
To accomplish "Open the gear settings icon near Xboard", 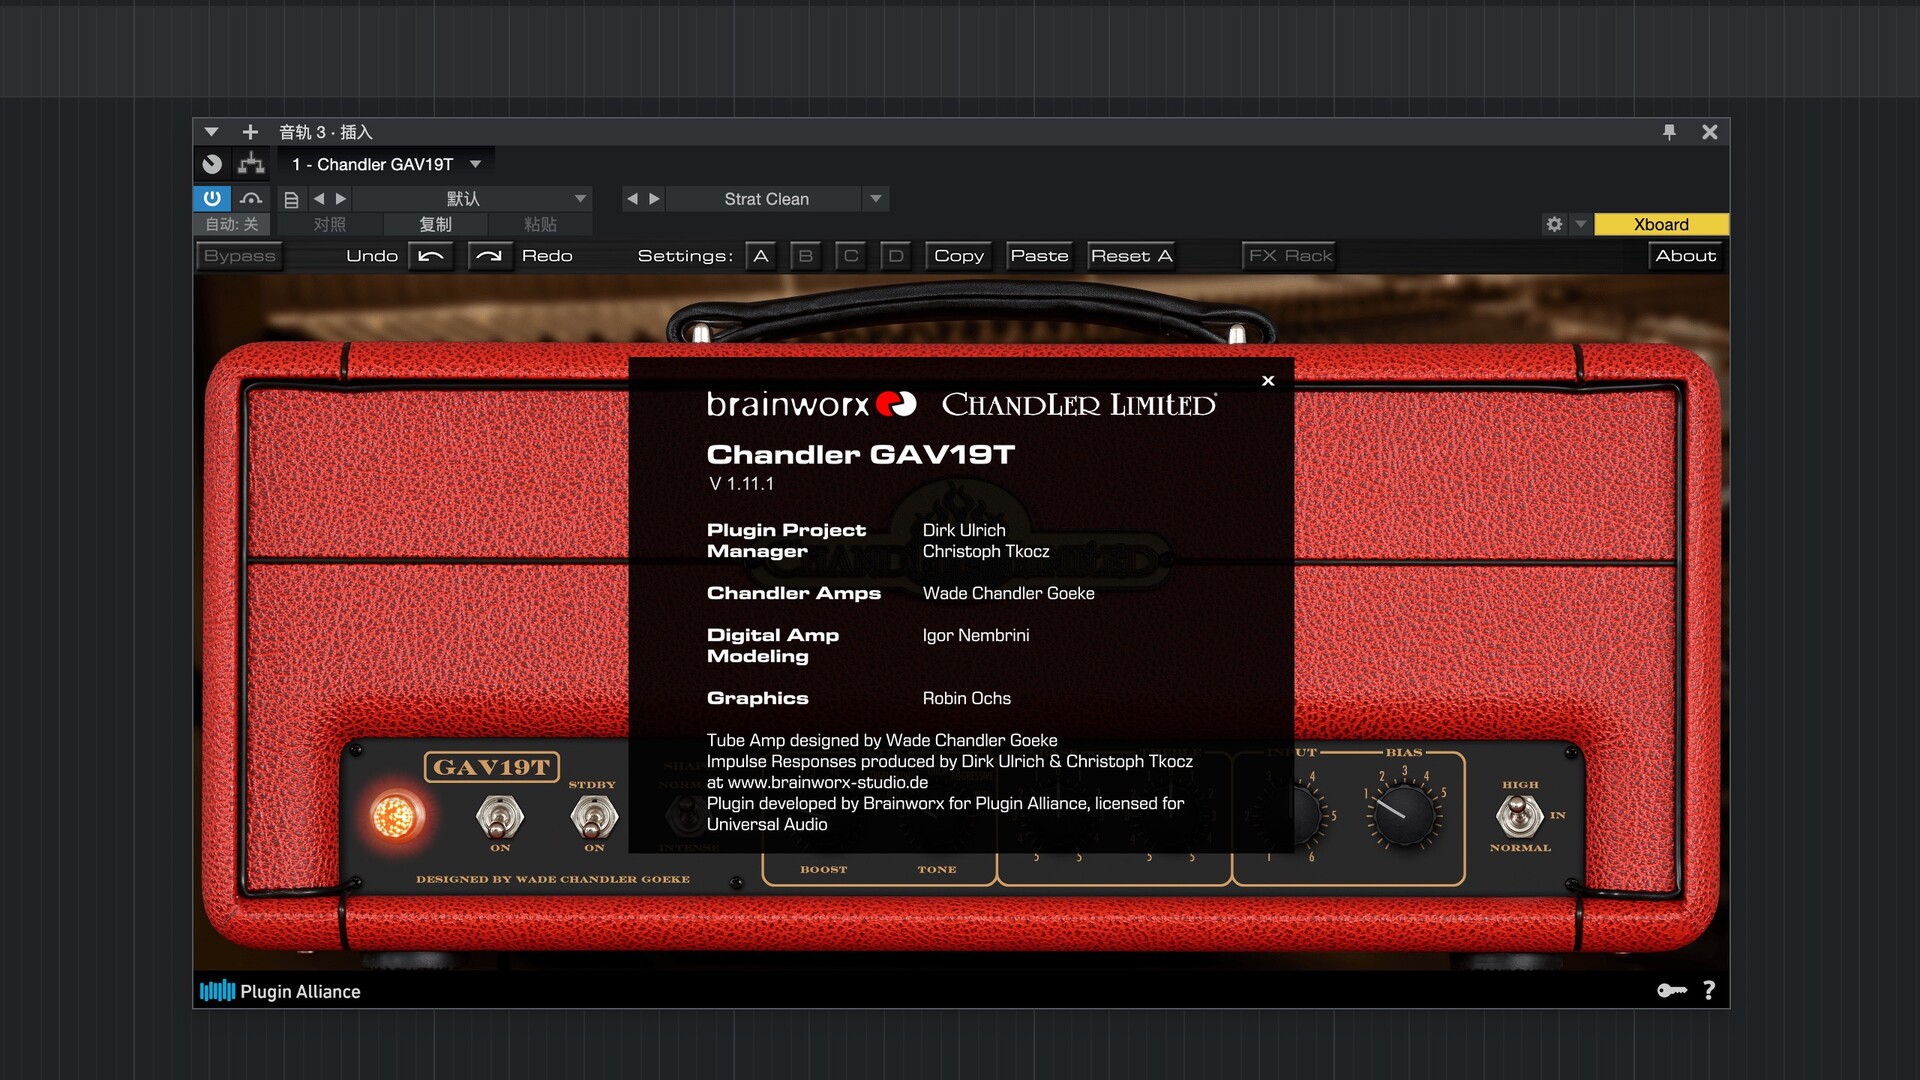I will [1554, 225].
